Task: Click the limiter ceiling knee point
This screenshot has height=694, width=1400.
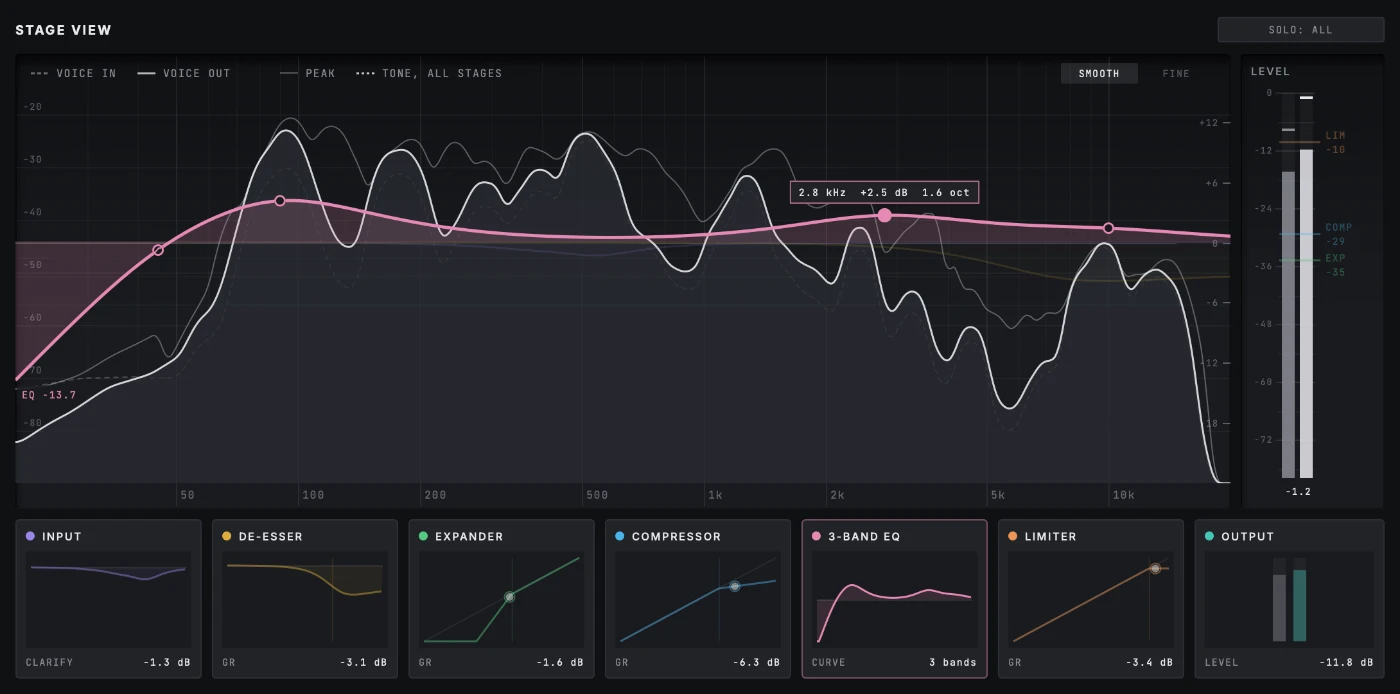Action: 1155,568
